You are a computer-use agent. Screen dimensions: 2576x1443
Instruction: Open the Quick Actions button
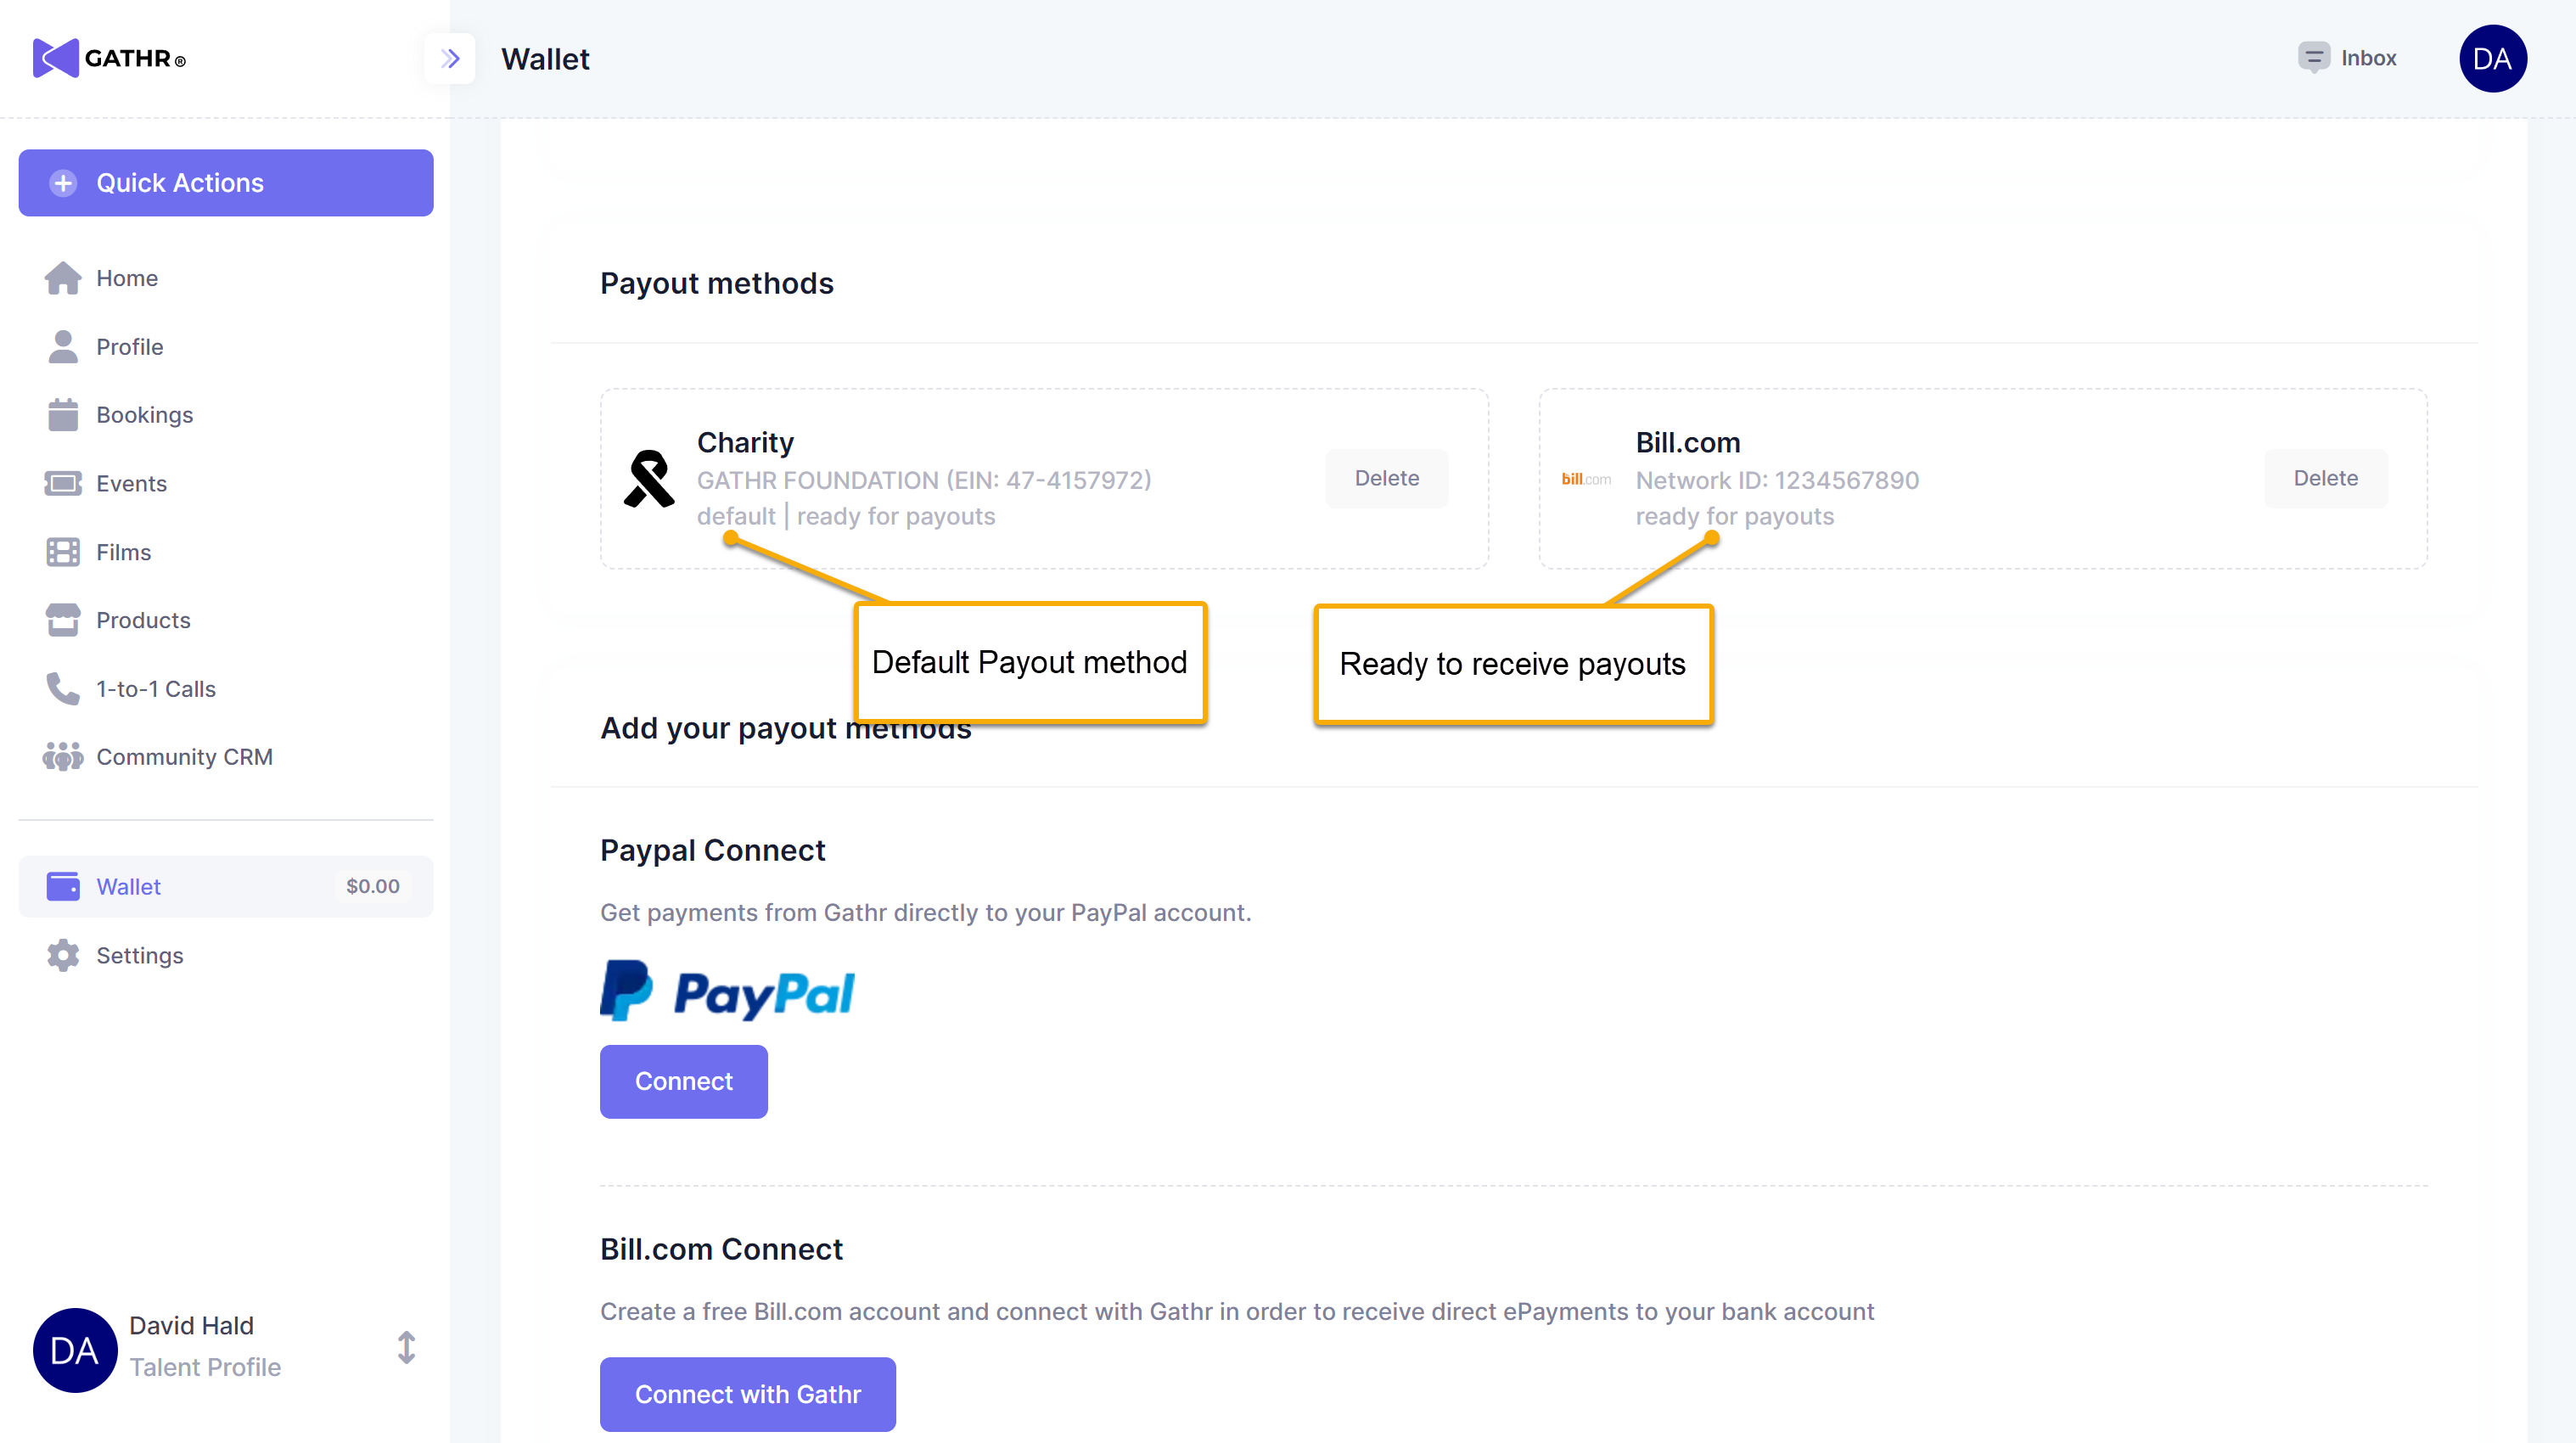[225, 183]
